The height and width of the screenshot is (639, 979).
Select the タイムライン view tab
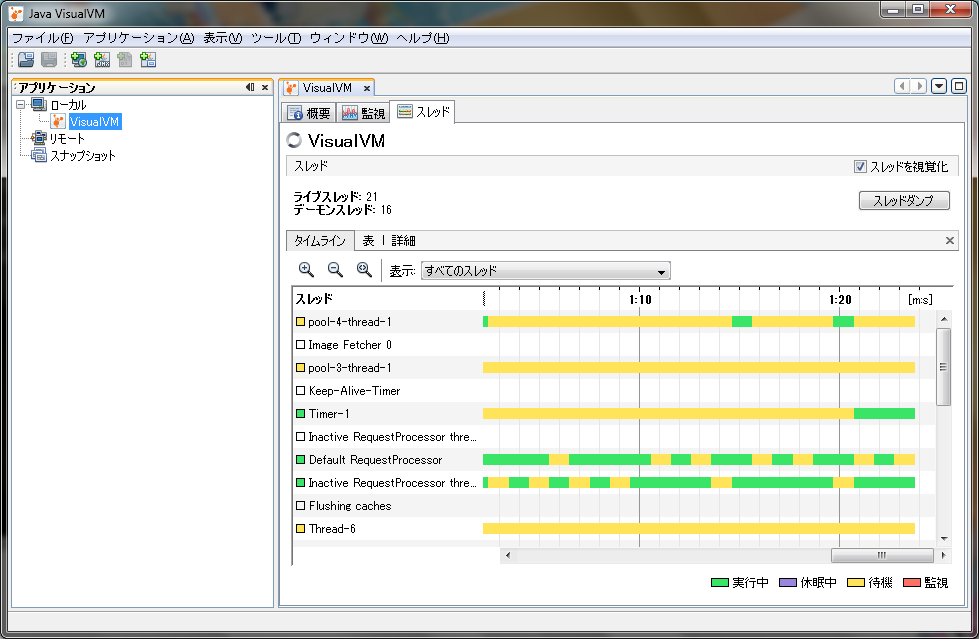click(320, 240)
